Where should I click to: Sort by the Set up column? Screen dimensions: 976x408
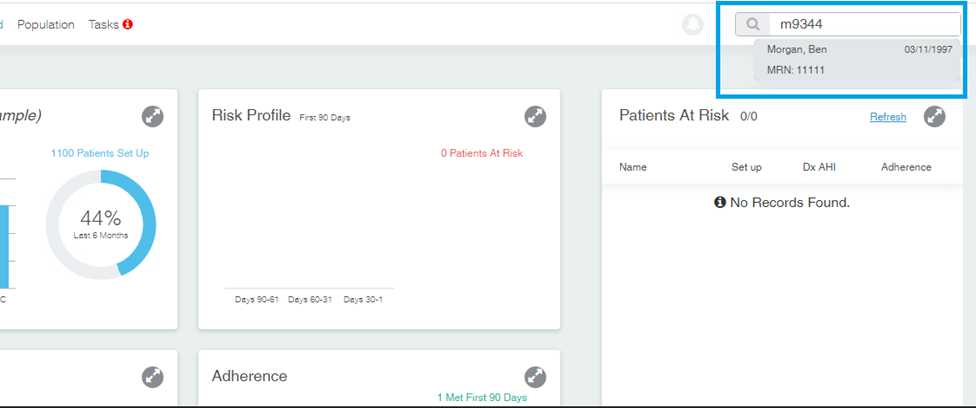(x=746, y=167)
